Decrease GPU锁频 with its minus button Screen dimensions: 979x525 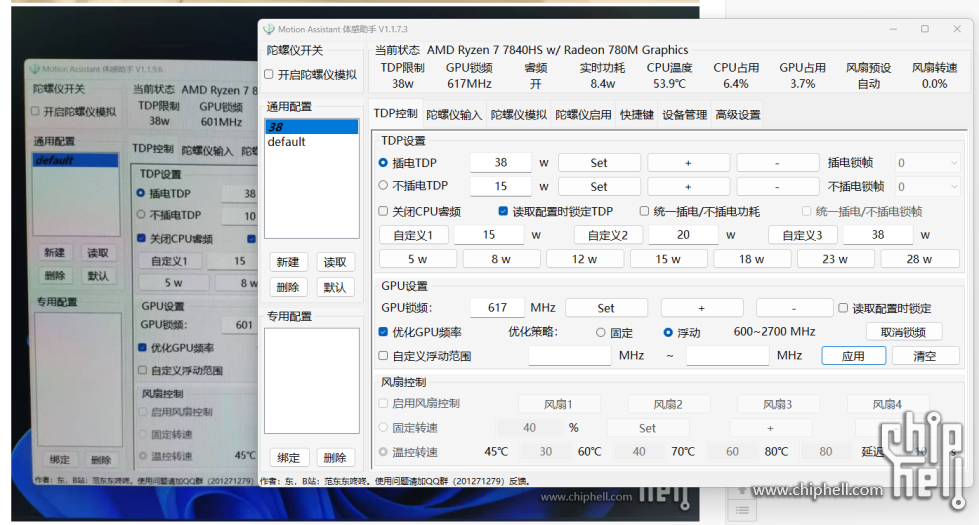[x=794, y=308]
